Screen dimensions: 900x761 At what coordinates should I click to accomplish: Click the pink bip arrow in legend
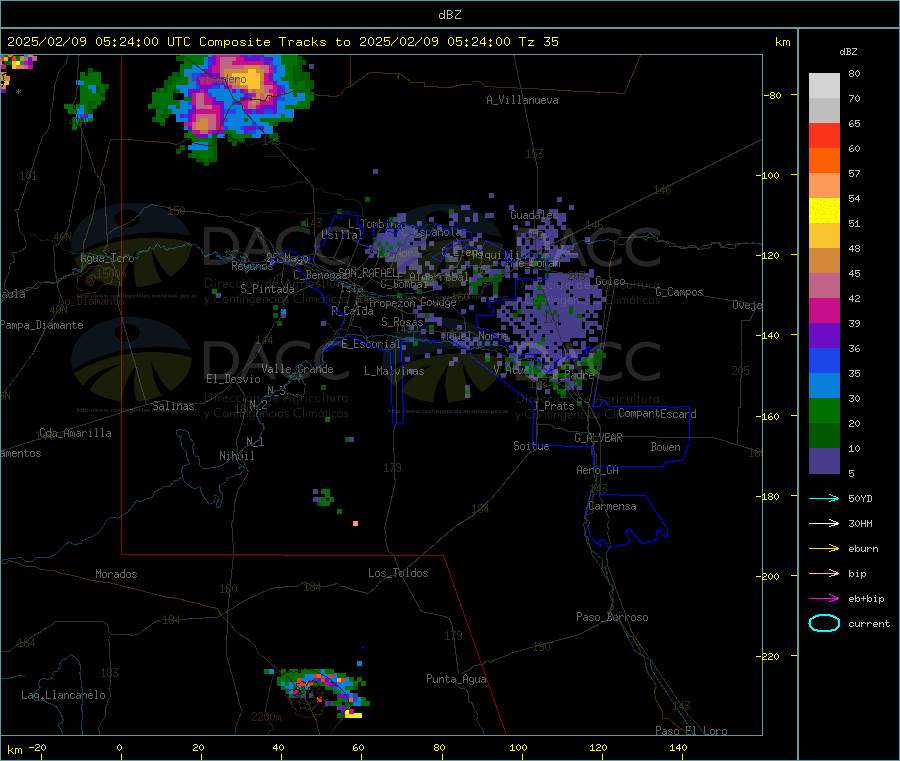pos(824,573)
